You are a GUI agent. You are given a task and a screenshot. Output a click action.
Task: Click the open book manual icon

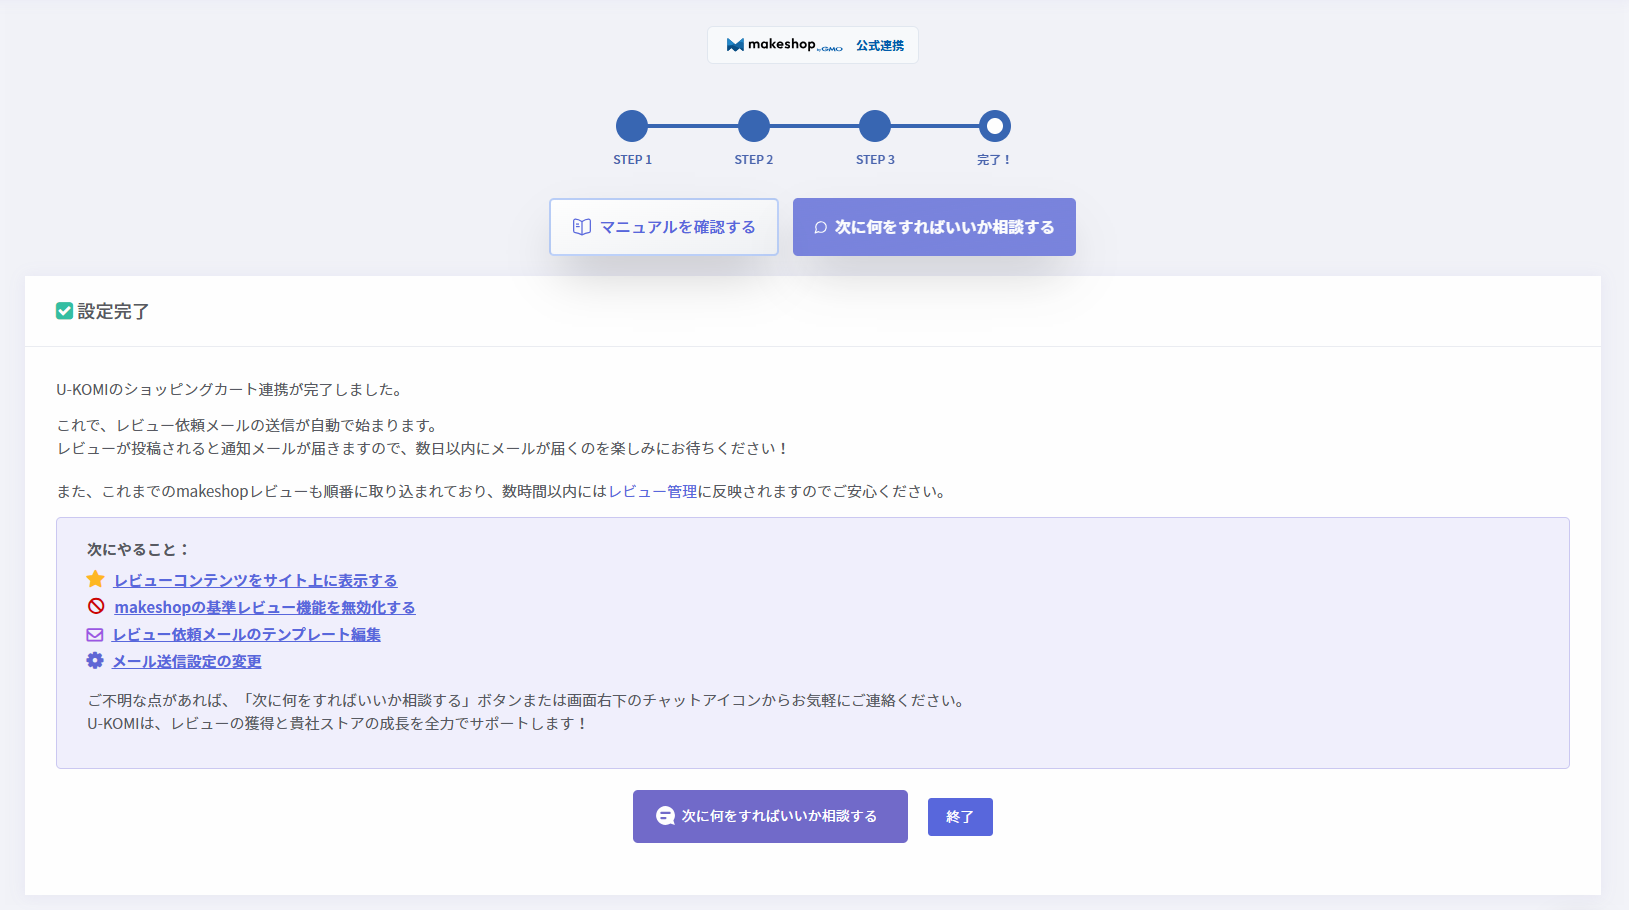tap(582, 227)
